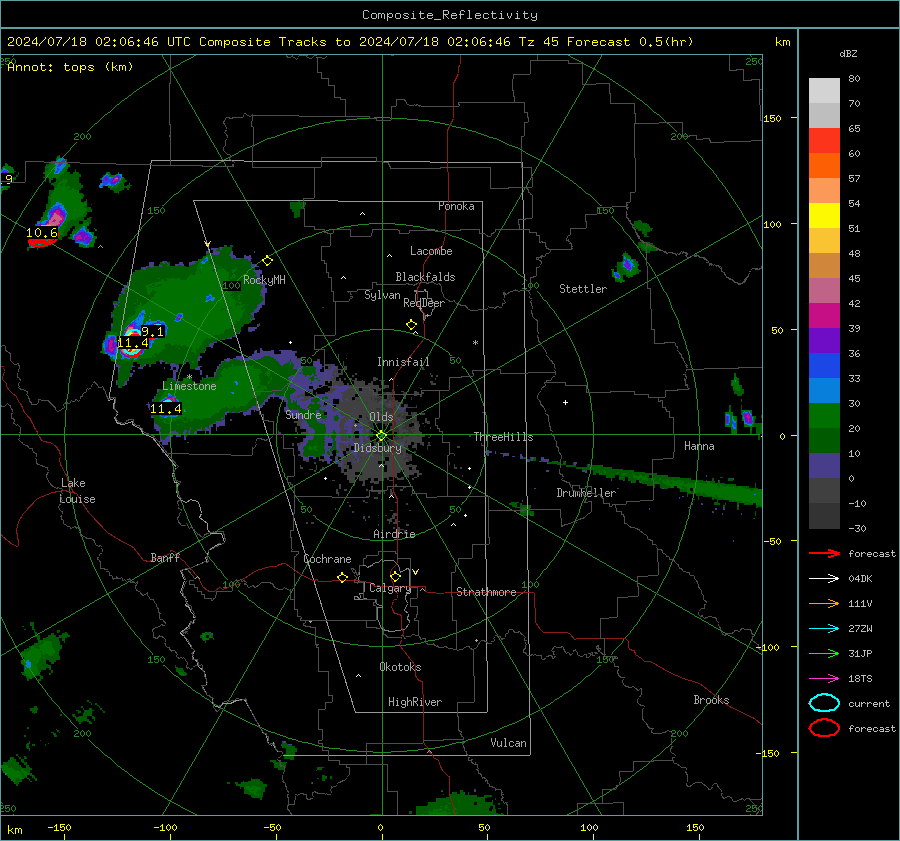
Task: Click the Lake Louise label
Action: click(77, 491)
